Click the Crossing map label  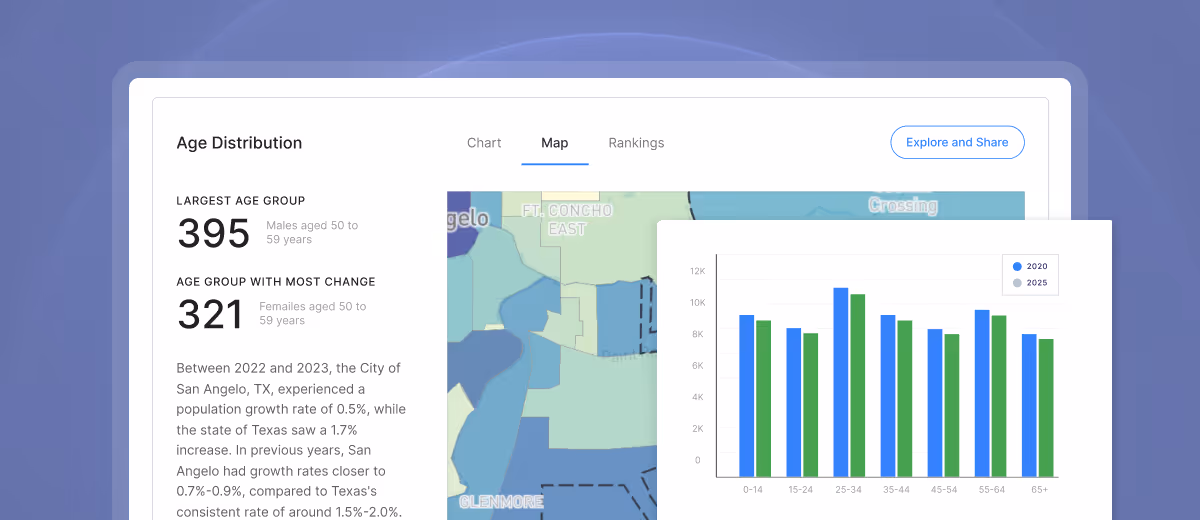pos(903,206)
